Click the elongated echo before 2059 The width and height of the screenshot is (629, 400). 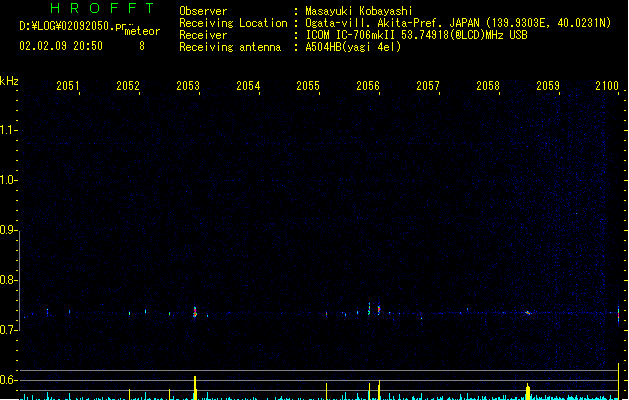[528, 313]
